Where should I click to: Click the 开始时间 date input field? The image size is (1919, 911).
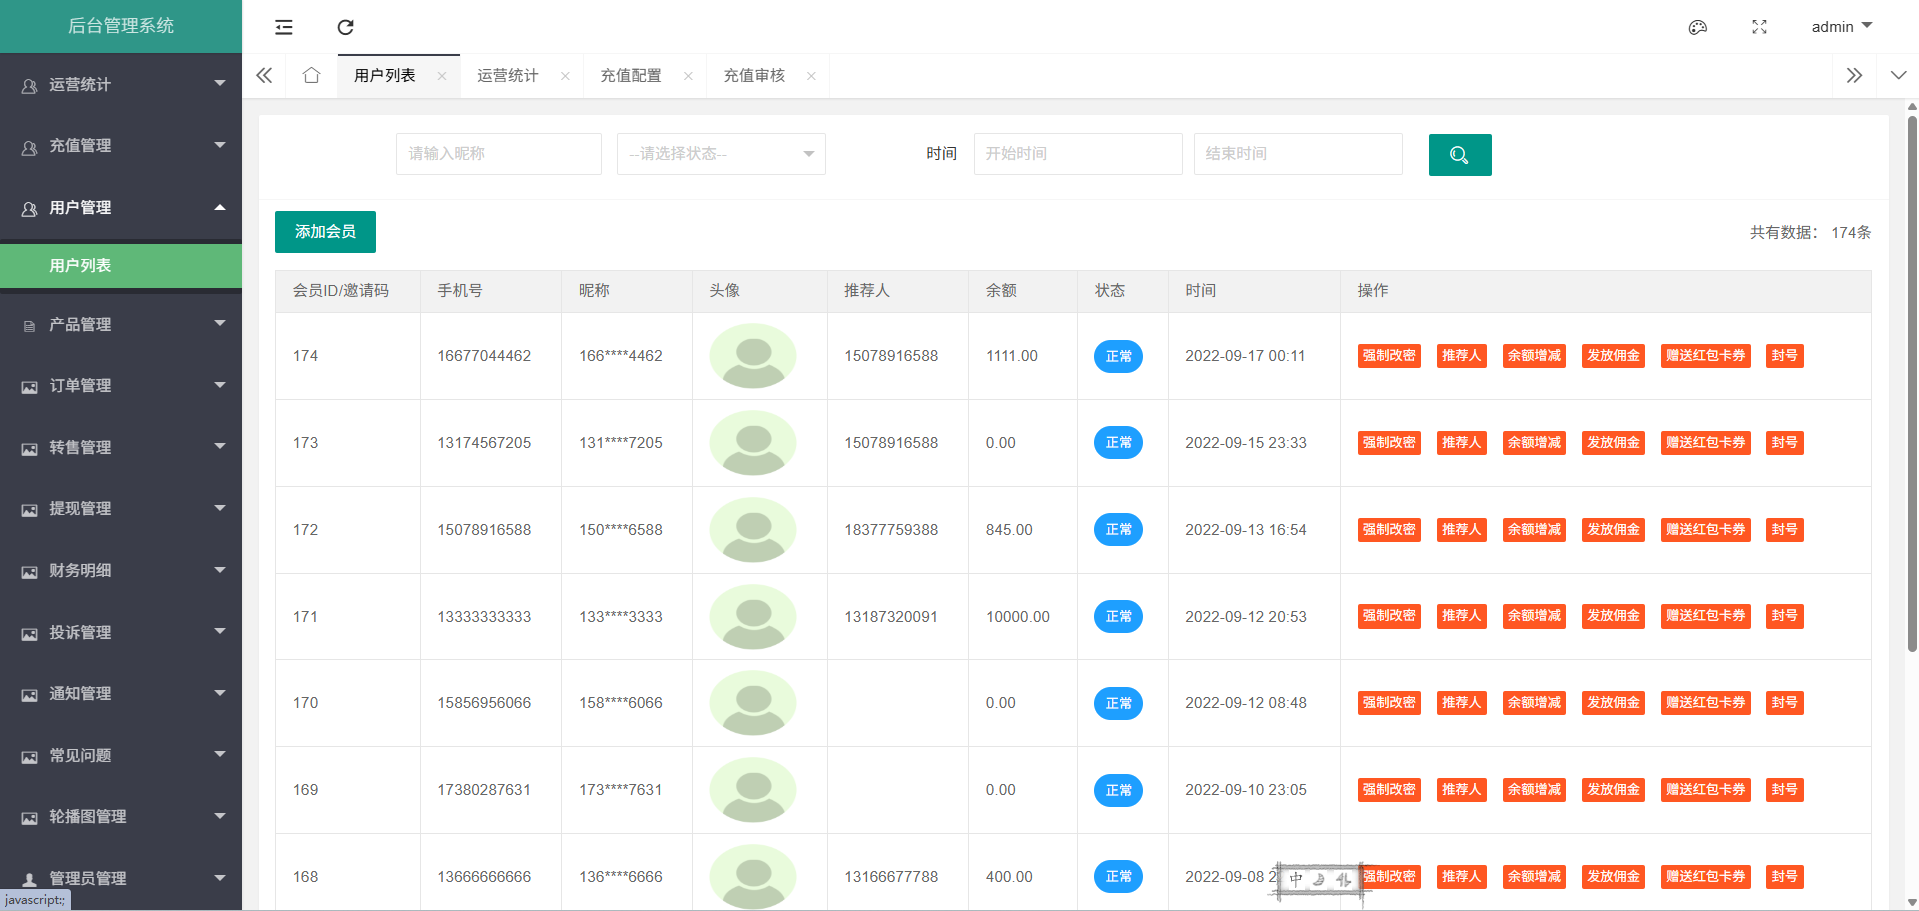[1077, 154]
